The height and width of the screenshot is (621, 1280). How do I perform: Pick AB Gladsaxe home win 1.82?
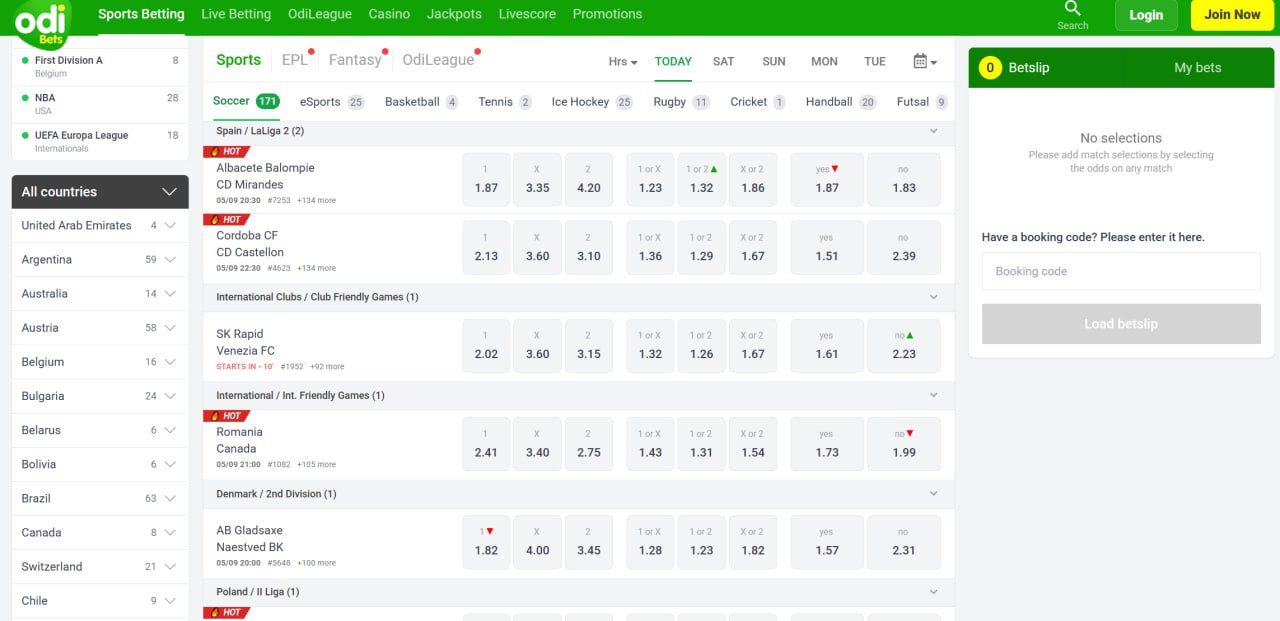point(486,542)
